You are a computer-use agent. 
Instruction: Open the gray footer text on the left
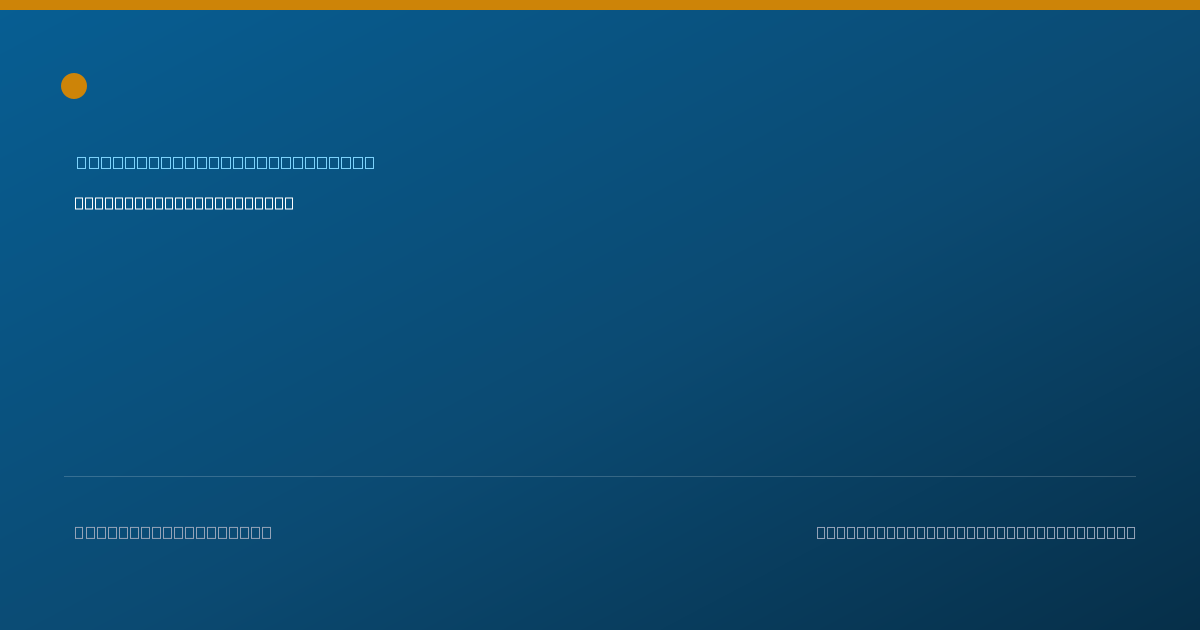[x=173, y=532]
